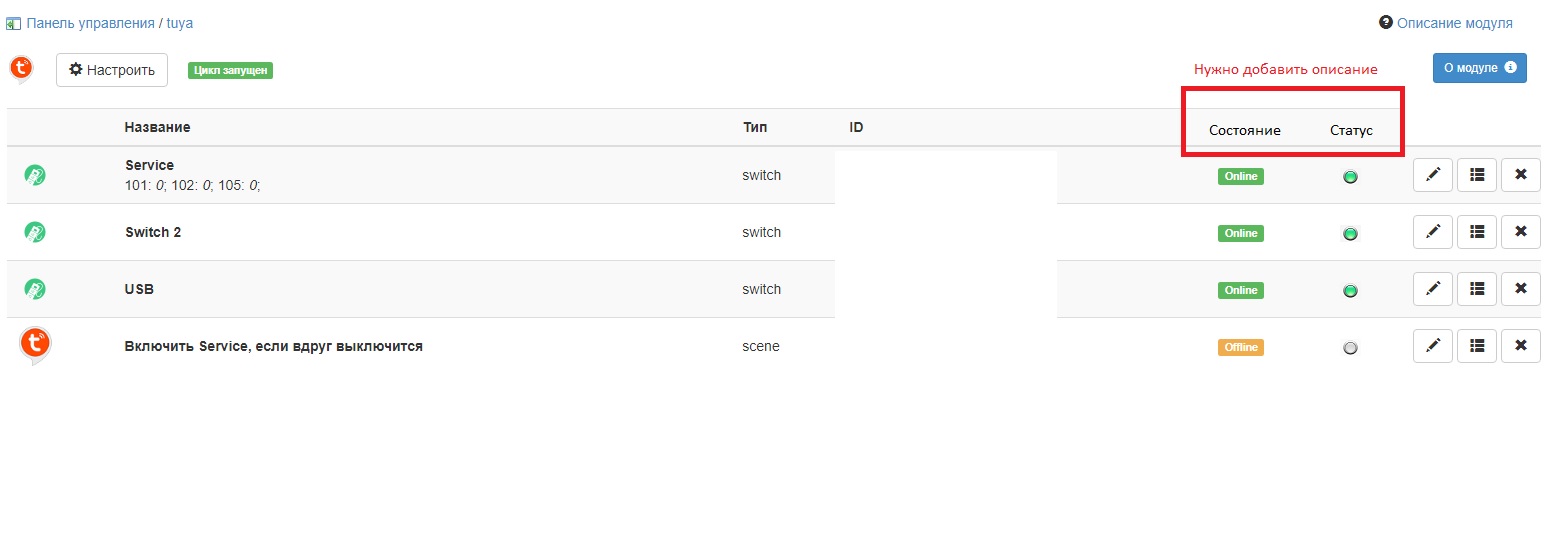This screenshot has height=535, width=1547.
Task: Go to Панель управления breadcrumb link
Action: [x=91, y=23]
